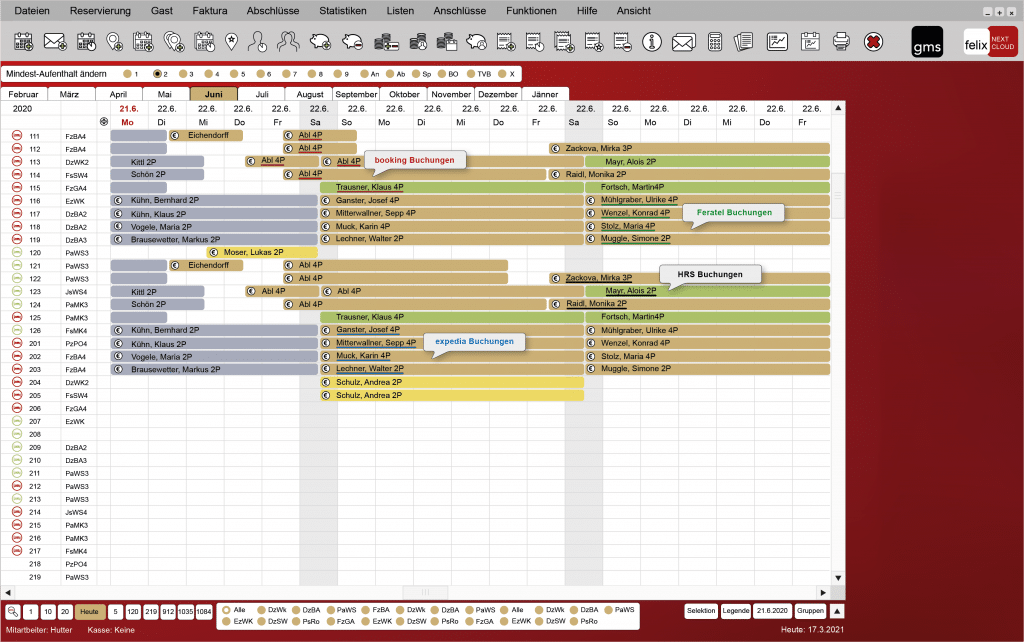The width and height of the screenshot is (1024, 642).
Task: Select the Alle room filter radio button
Action: click(x=226, y=609)
